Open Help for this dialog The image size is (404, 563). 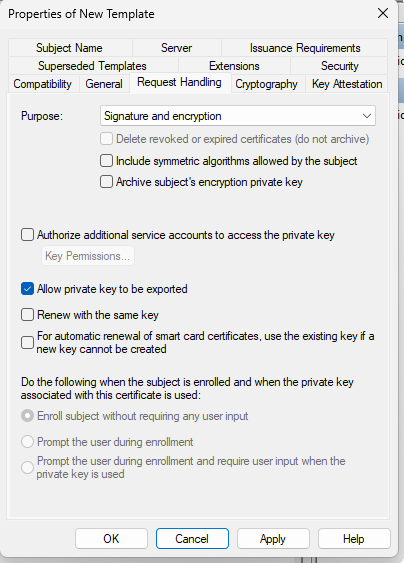coord(354,539)
